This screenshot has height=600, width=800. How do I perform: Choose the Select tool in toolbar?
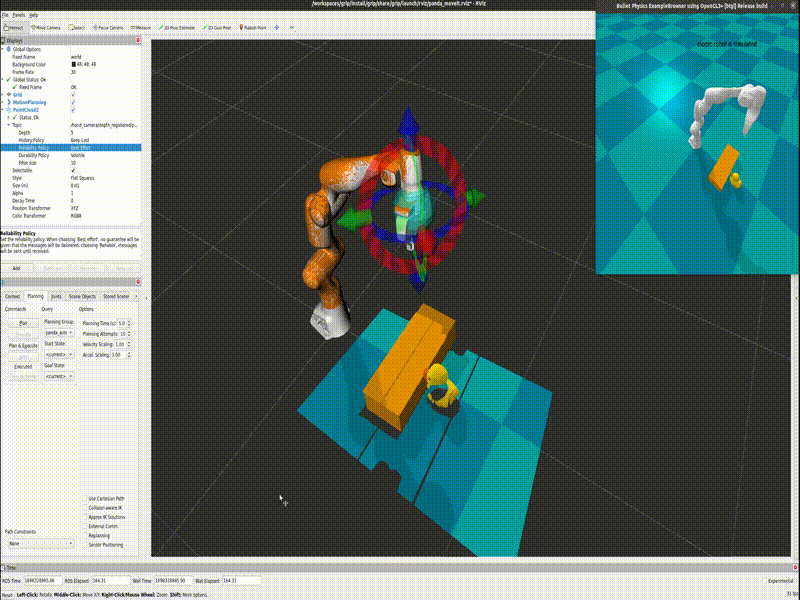coord(78,28)
